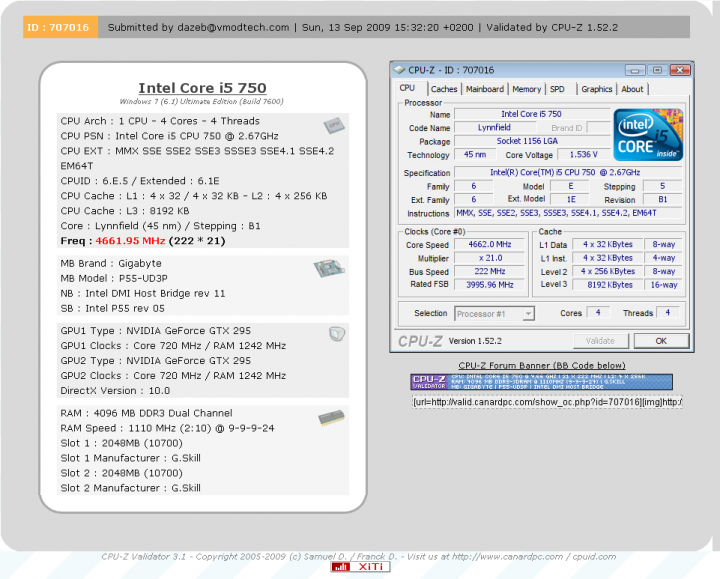Image resolution: width=720 pixels, height=579 pixels.
Task: Open the Mainboard tab
Action: tap(485, 89)
